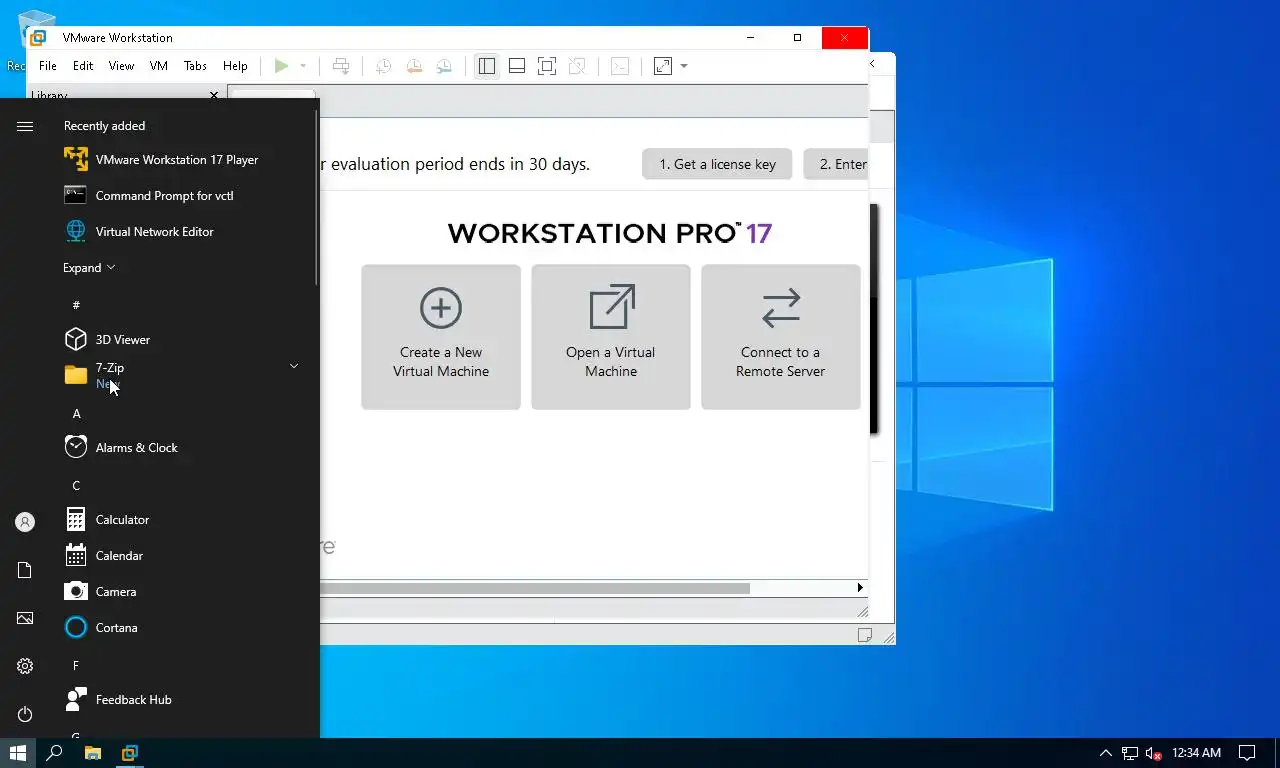Image resolution: width=1280 pixels, height=768 pixels.
Task: Click the 7-Zip folder icon
Action: (x=76, y=375)
